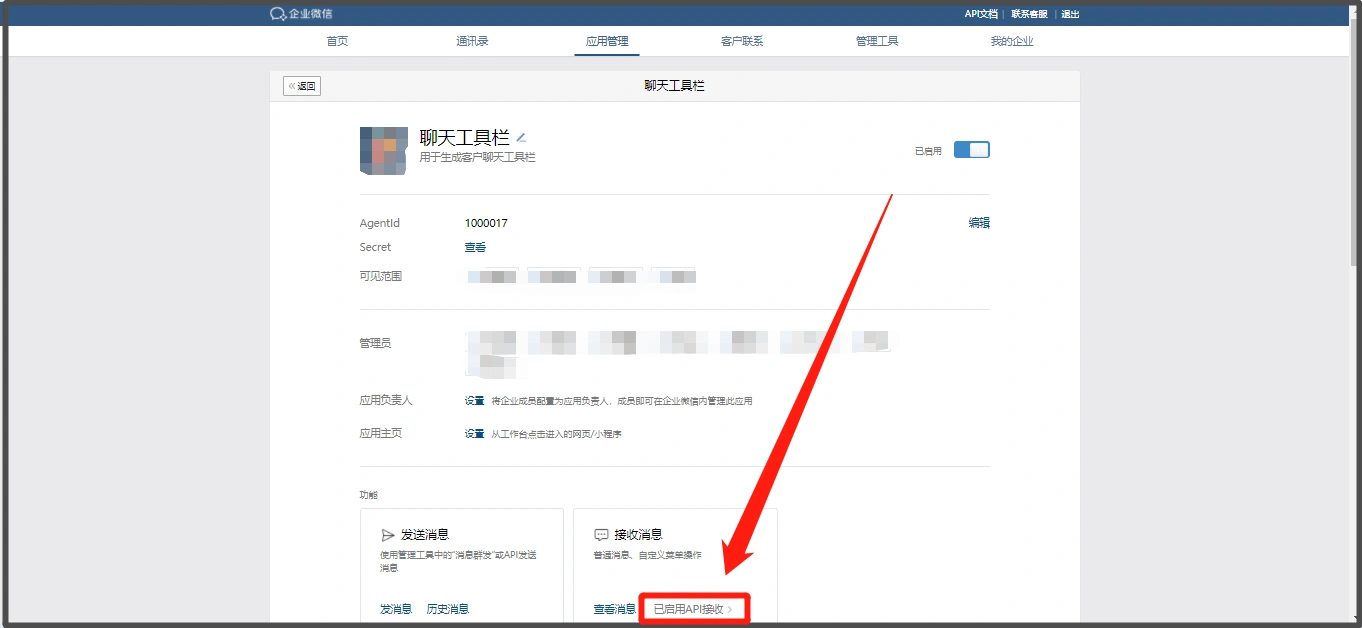Open the 管理工具 tab

click(x=877, y=41)
